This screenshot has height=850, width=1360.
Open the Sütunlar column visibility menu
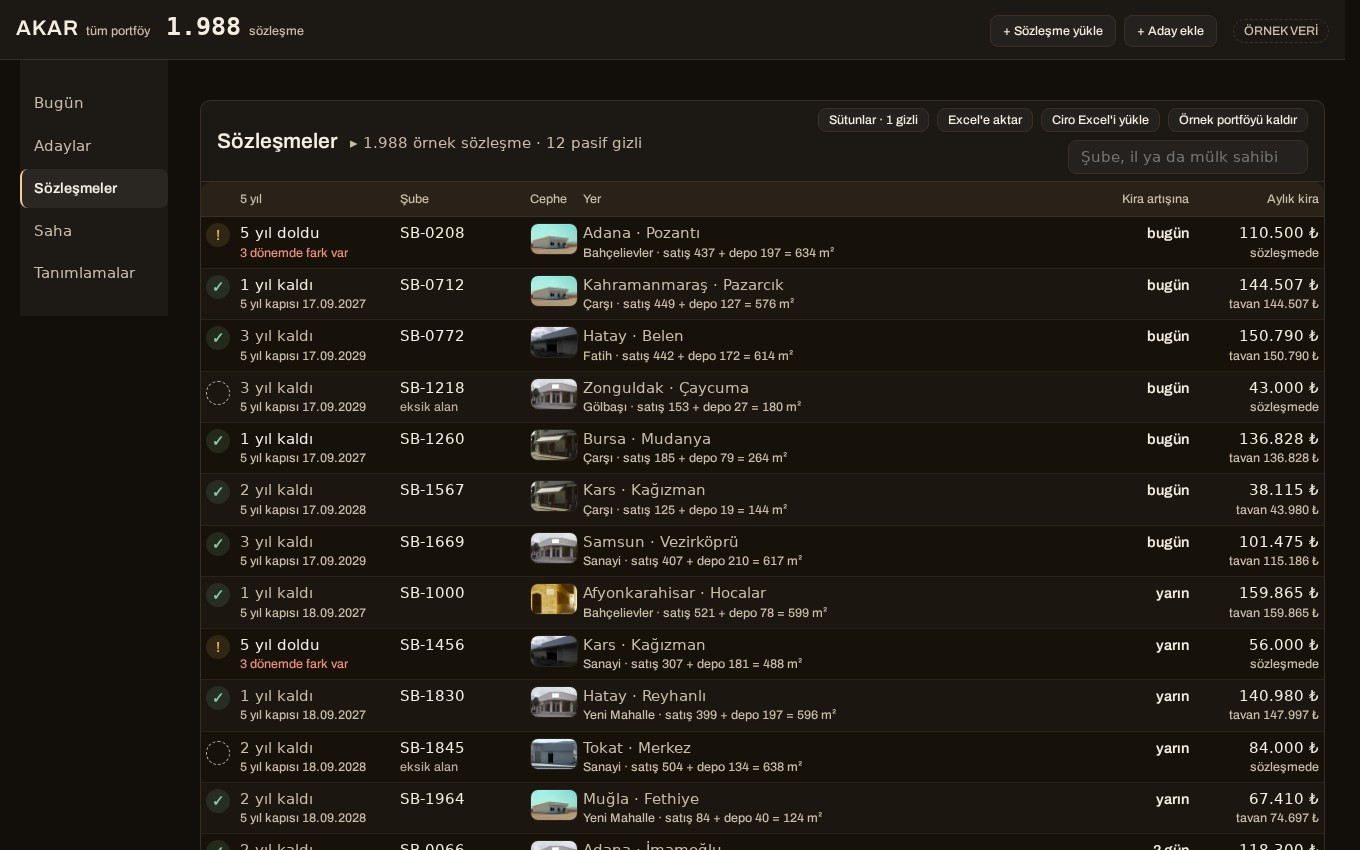873,120
